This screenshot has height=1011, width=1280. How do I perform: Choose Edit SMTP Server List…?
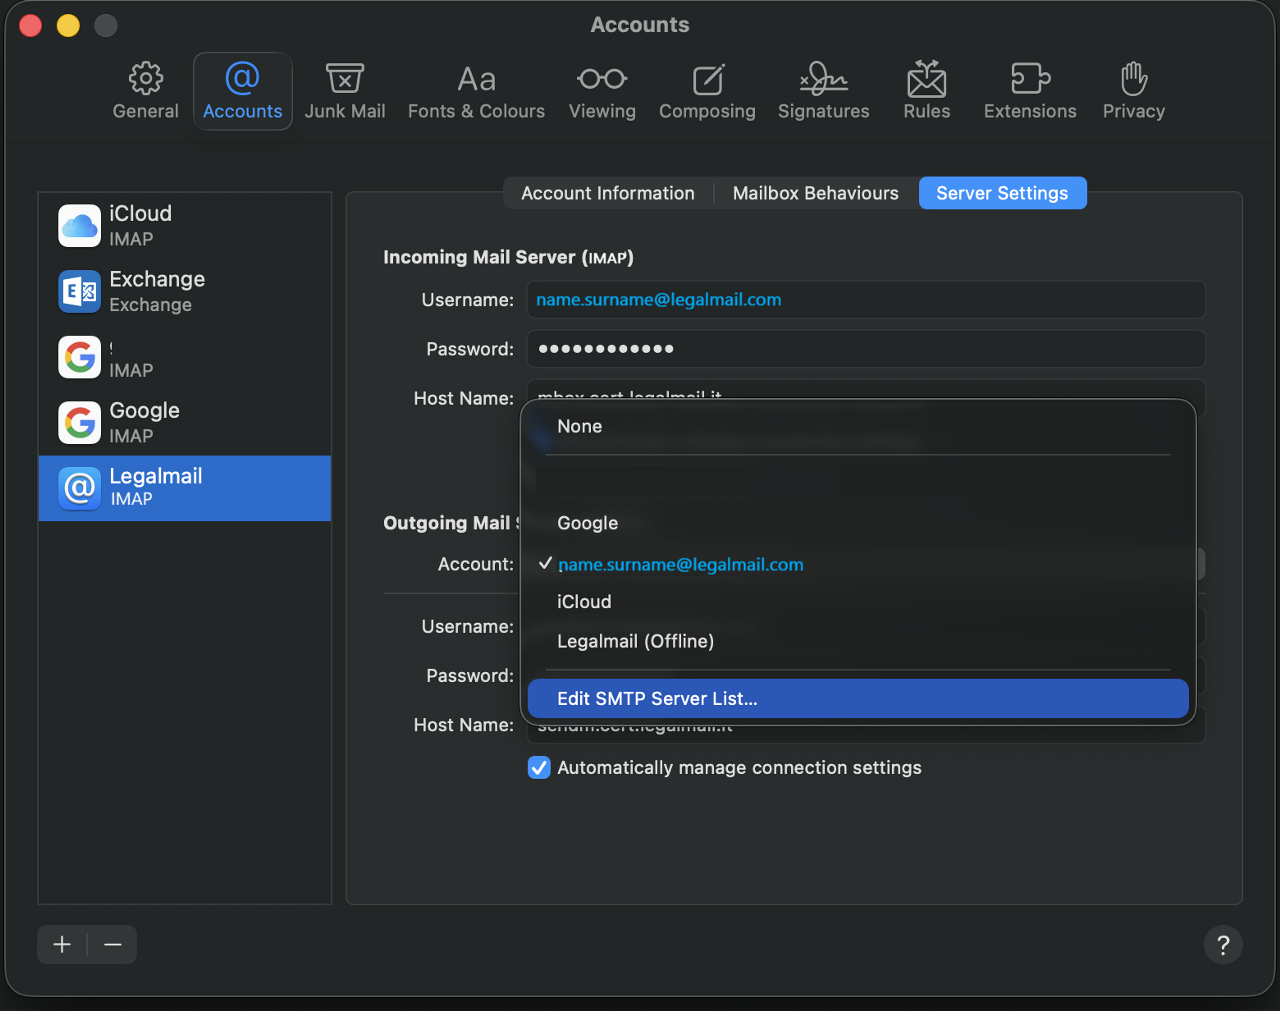(x=657, y=699)
